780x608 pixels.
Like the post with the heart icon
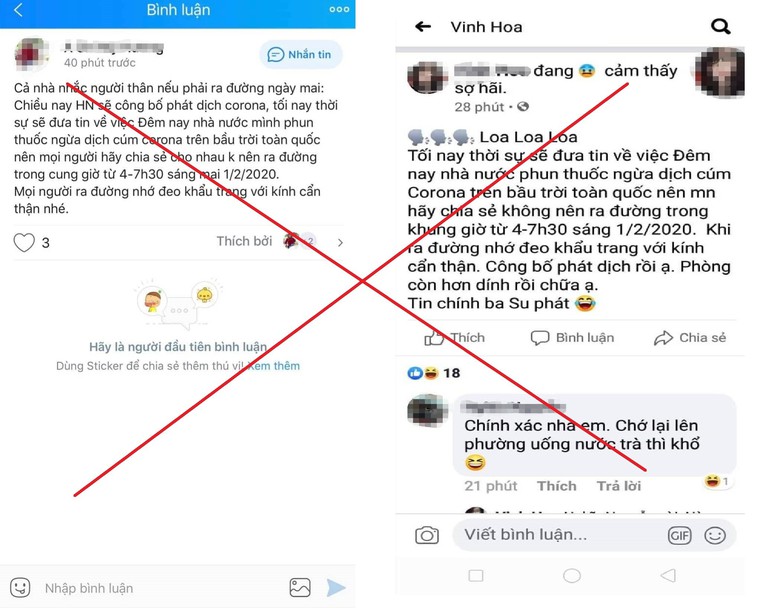(23, 243)
